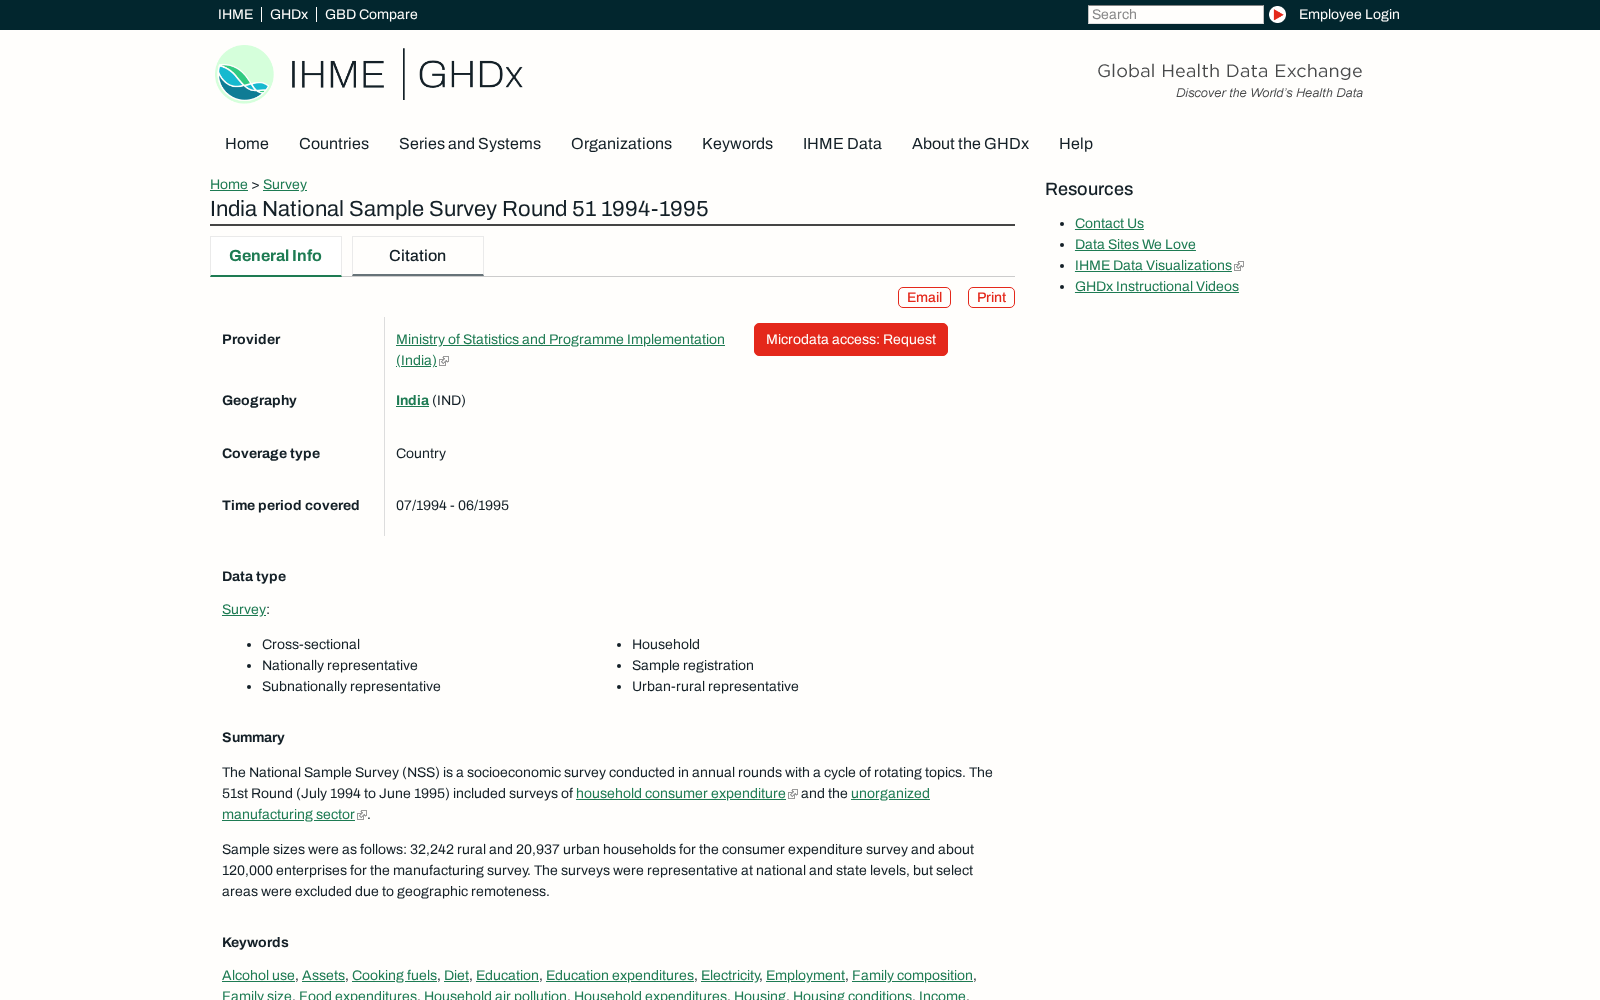Open IHME Data Visualizations link

[x=1153, y=265]
